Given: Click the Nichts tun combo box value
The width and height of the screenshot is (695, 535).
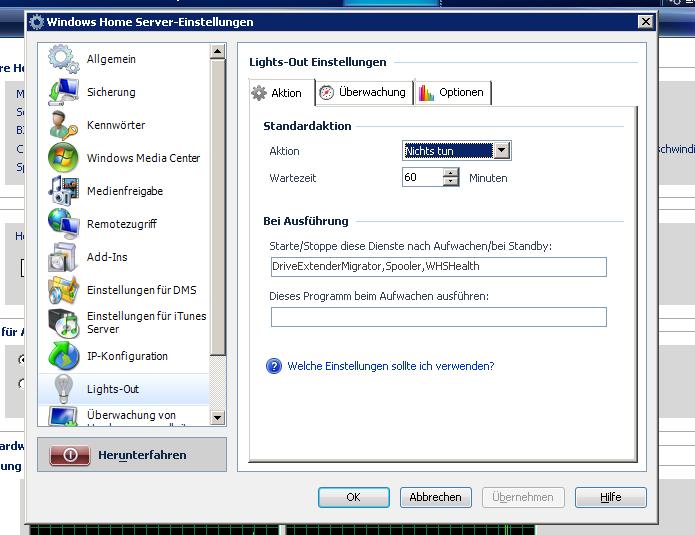Looking at the screenshot, I should coord(448,151).
